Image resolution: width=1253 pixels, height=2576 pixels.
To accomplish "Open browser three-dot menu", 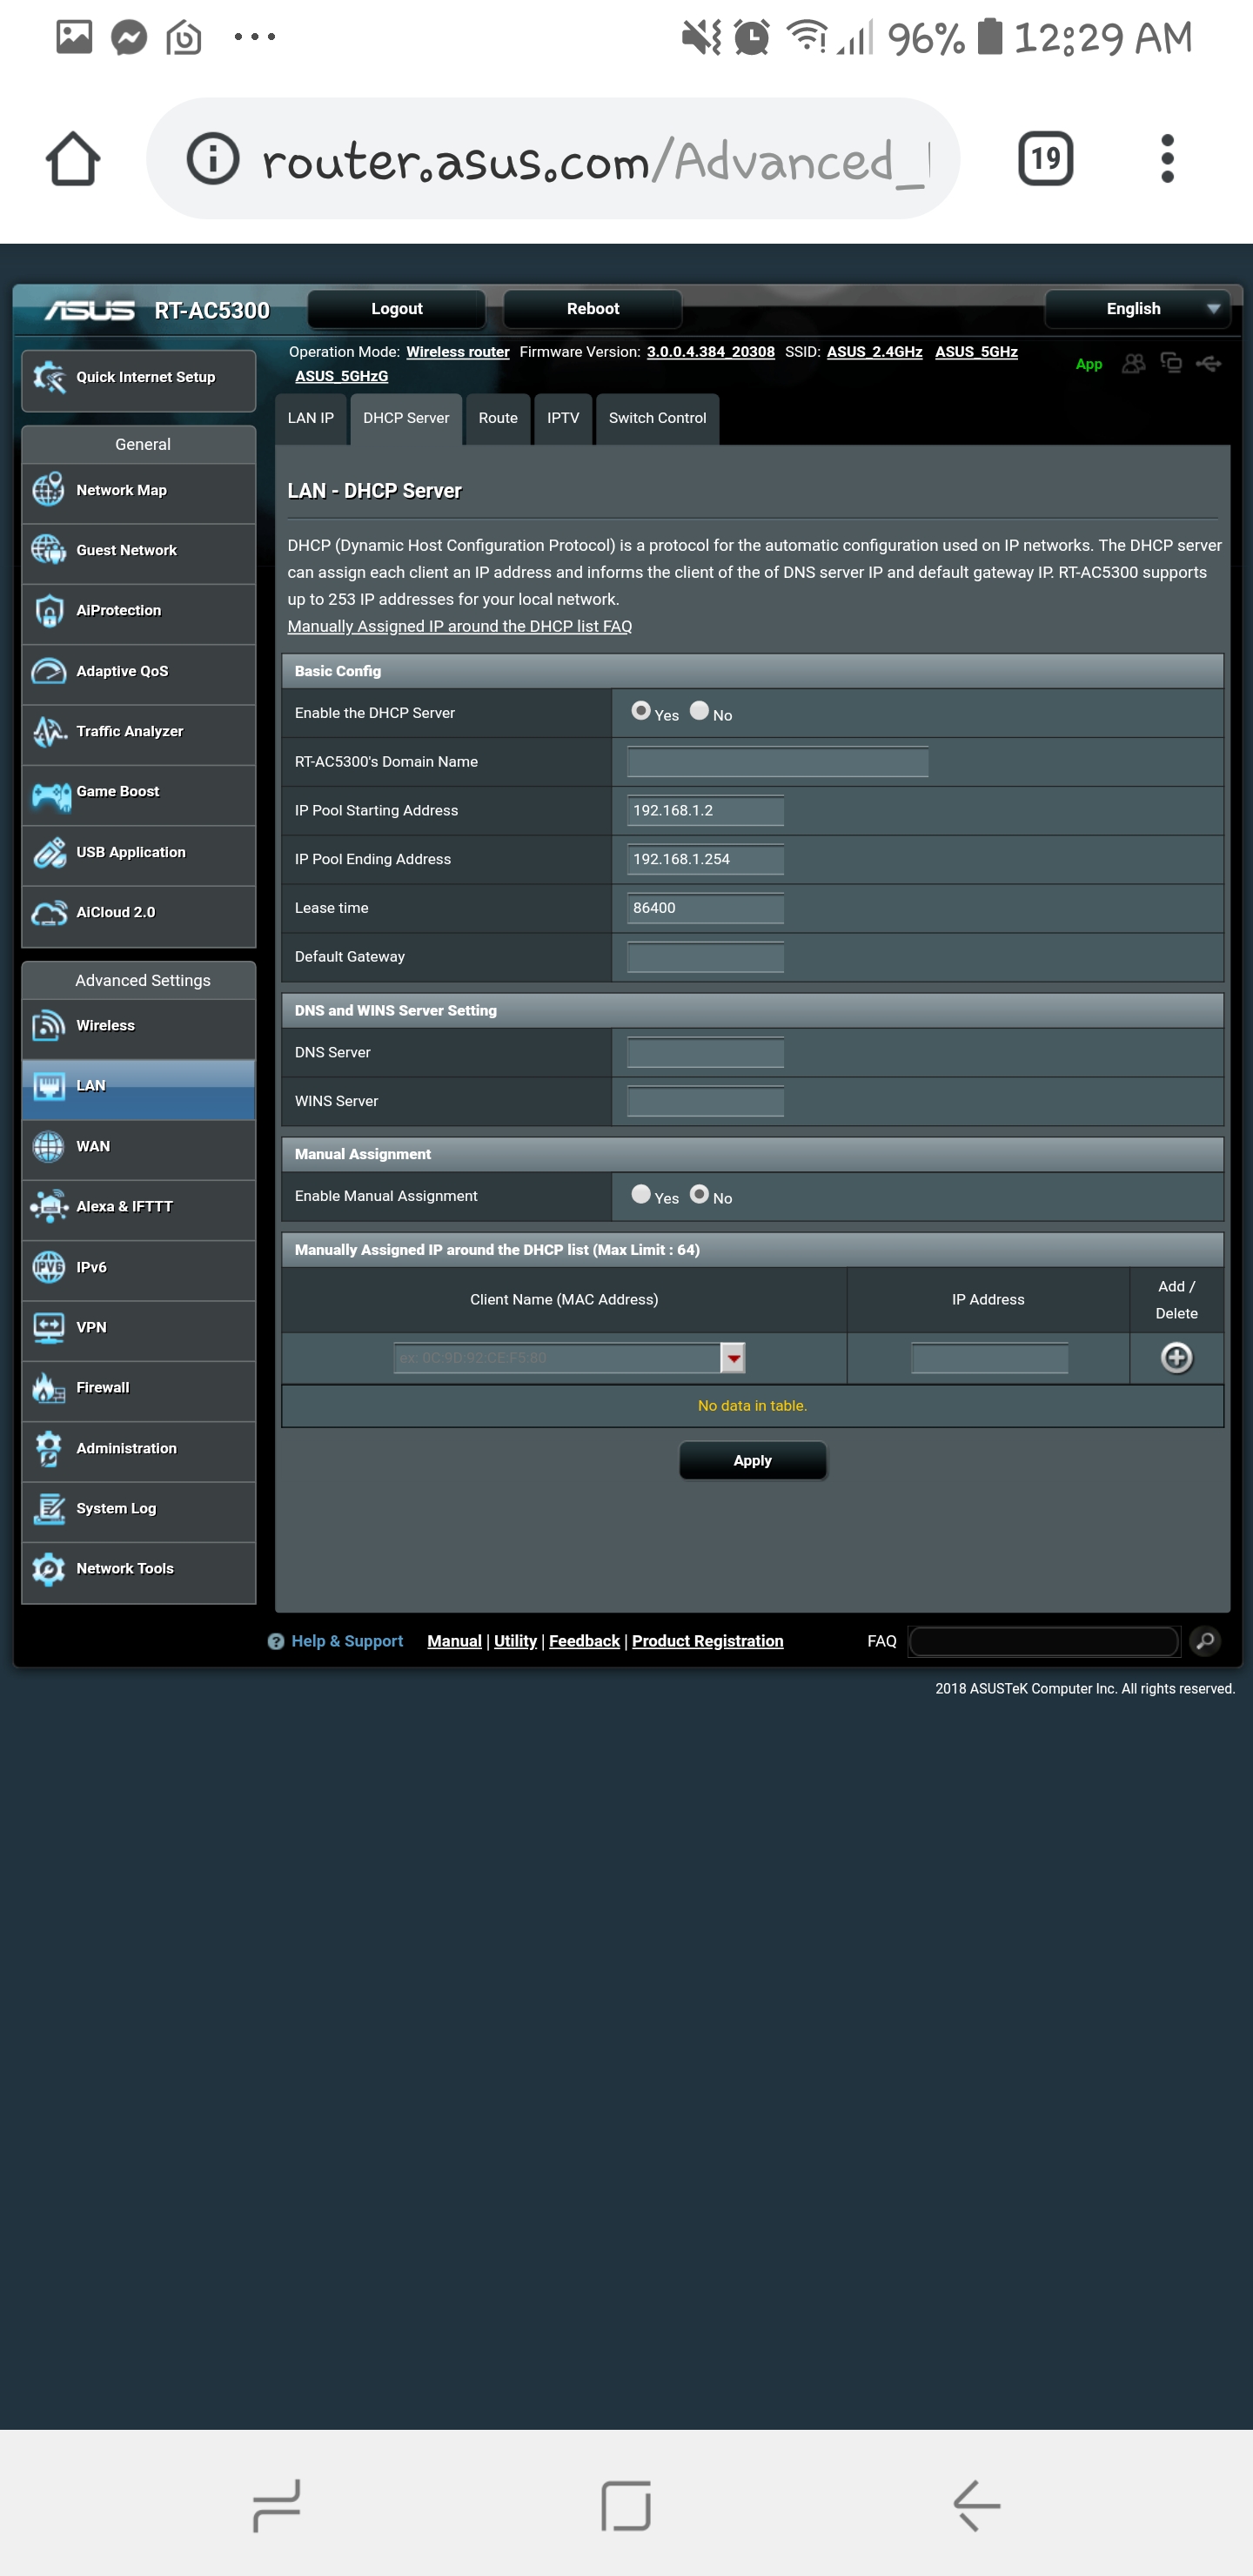I will click(x=1167, y=159).
